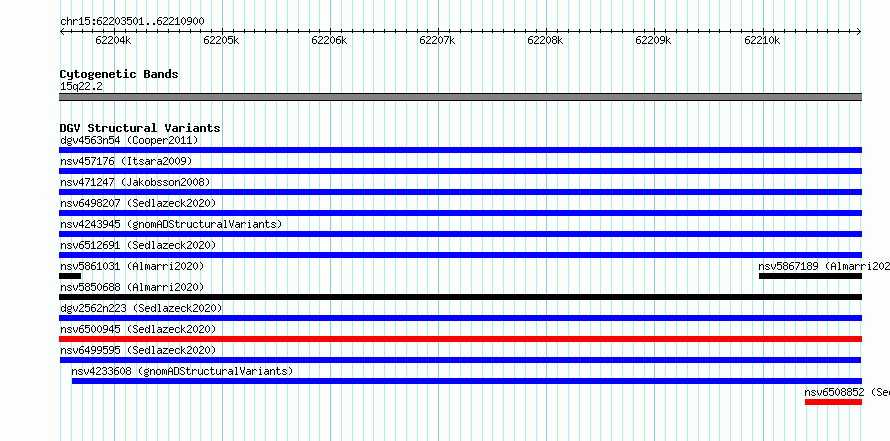Click the 62208k ruler position
This screenshot has width=890, height=441.
coord(545,40)
